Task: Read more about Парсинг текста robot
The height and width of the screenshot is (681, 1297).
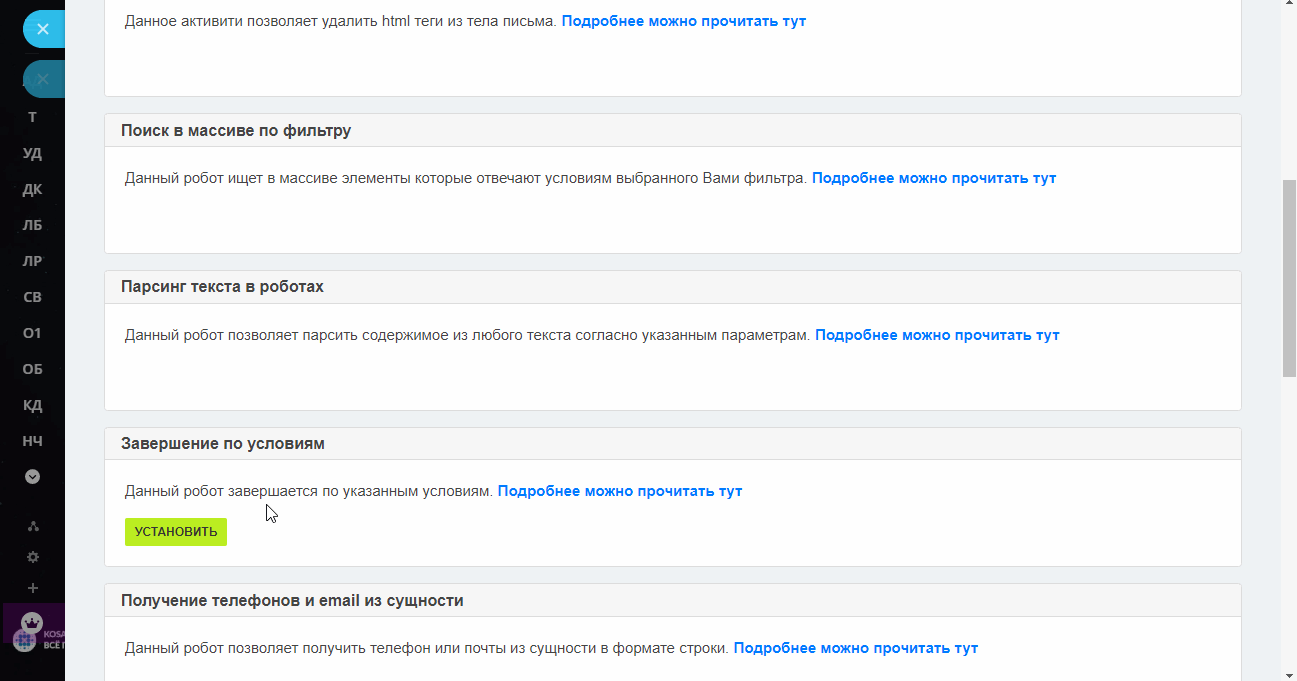Action: click(x=937, y=335)
